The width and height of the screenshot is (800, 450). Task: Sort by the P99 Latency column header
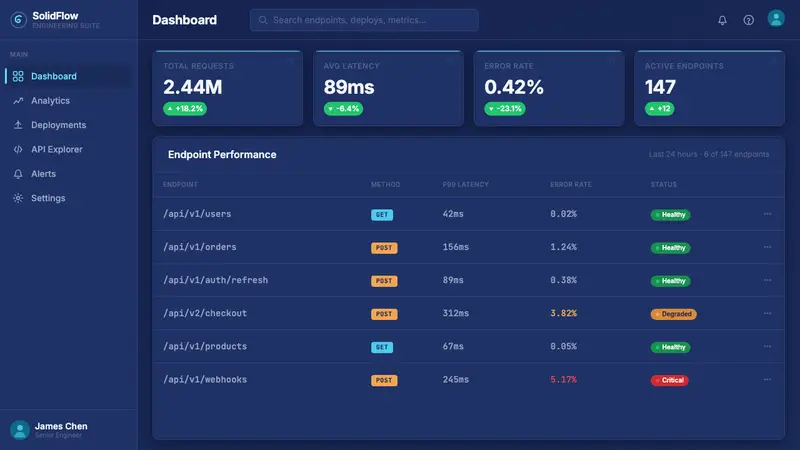(466, 185)
